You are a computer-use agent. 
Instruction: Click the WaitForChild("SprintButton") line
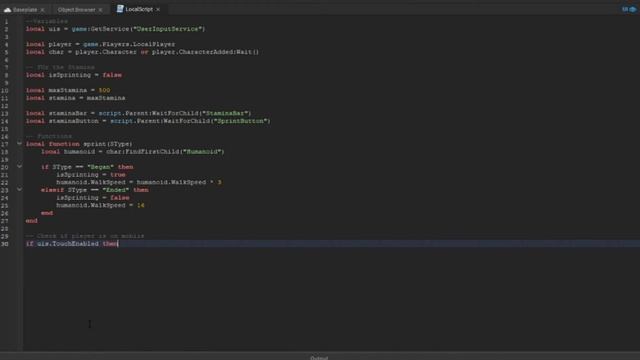click(x=148, y=121)
